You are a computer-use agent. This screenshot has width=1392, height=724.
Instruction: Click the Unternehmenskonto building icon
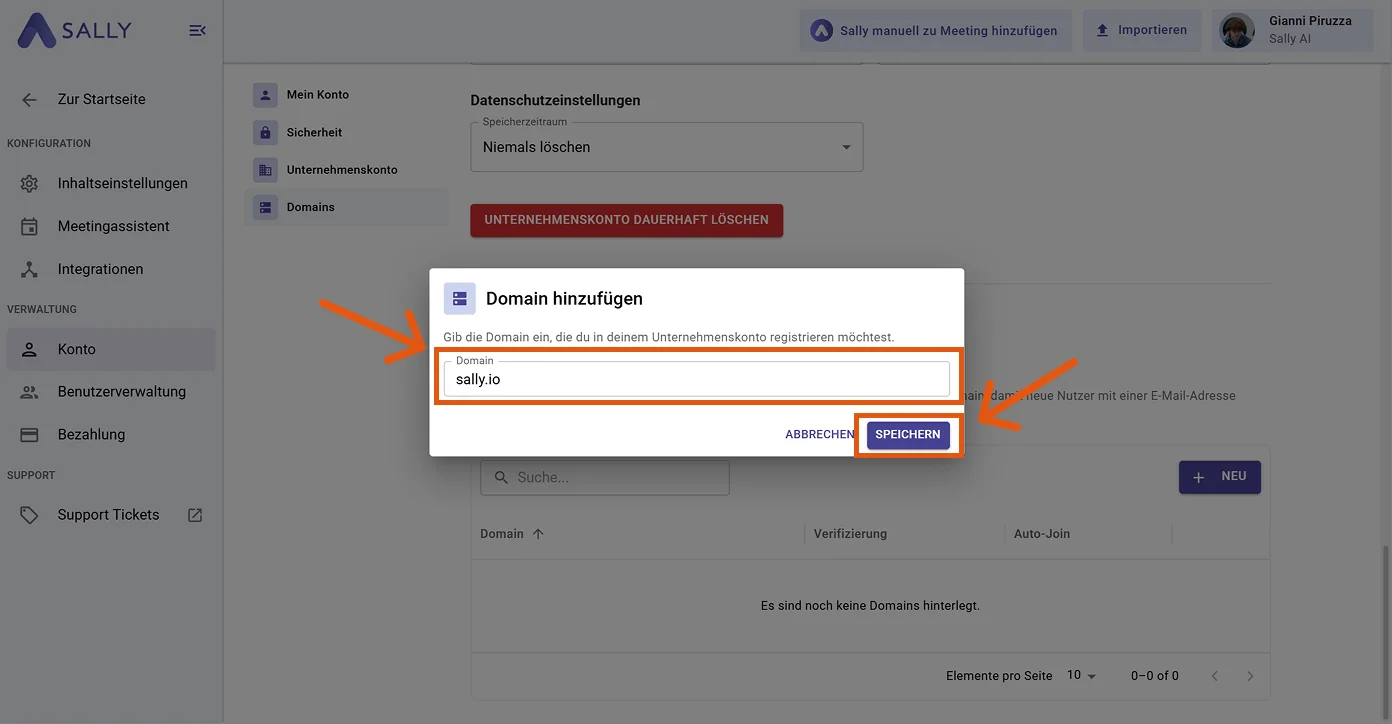pyautogui.click(x=265, y=170)
